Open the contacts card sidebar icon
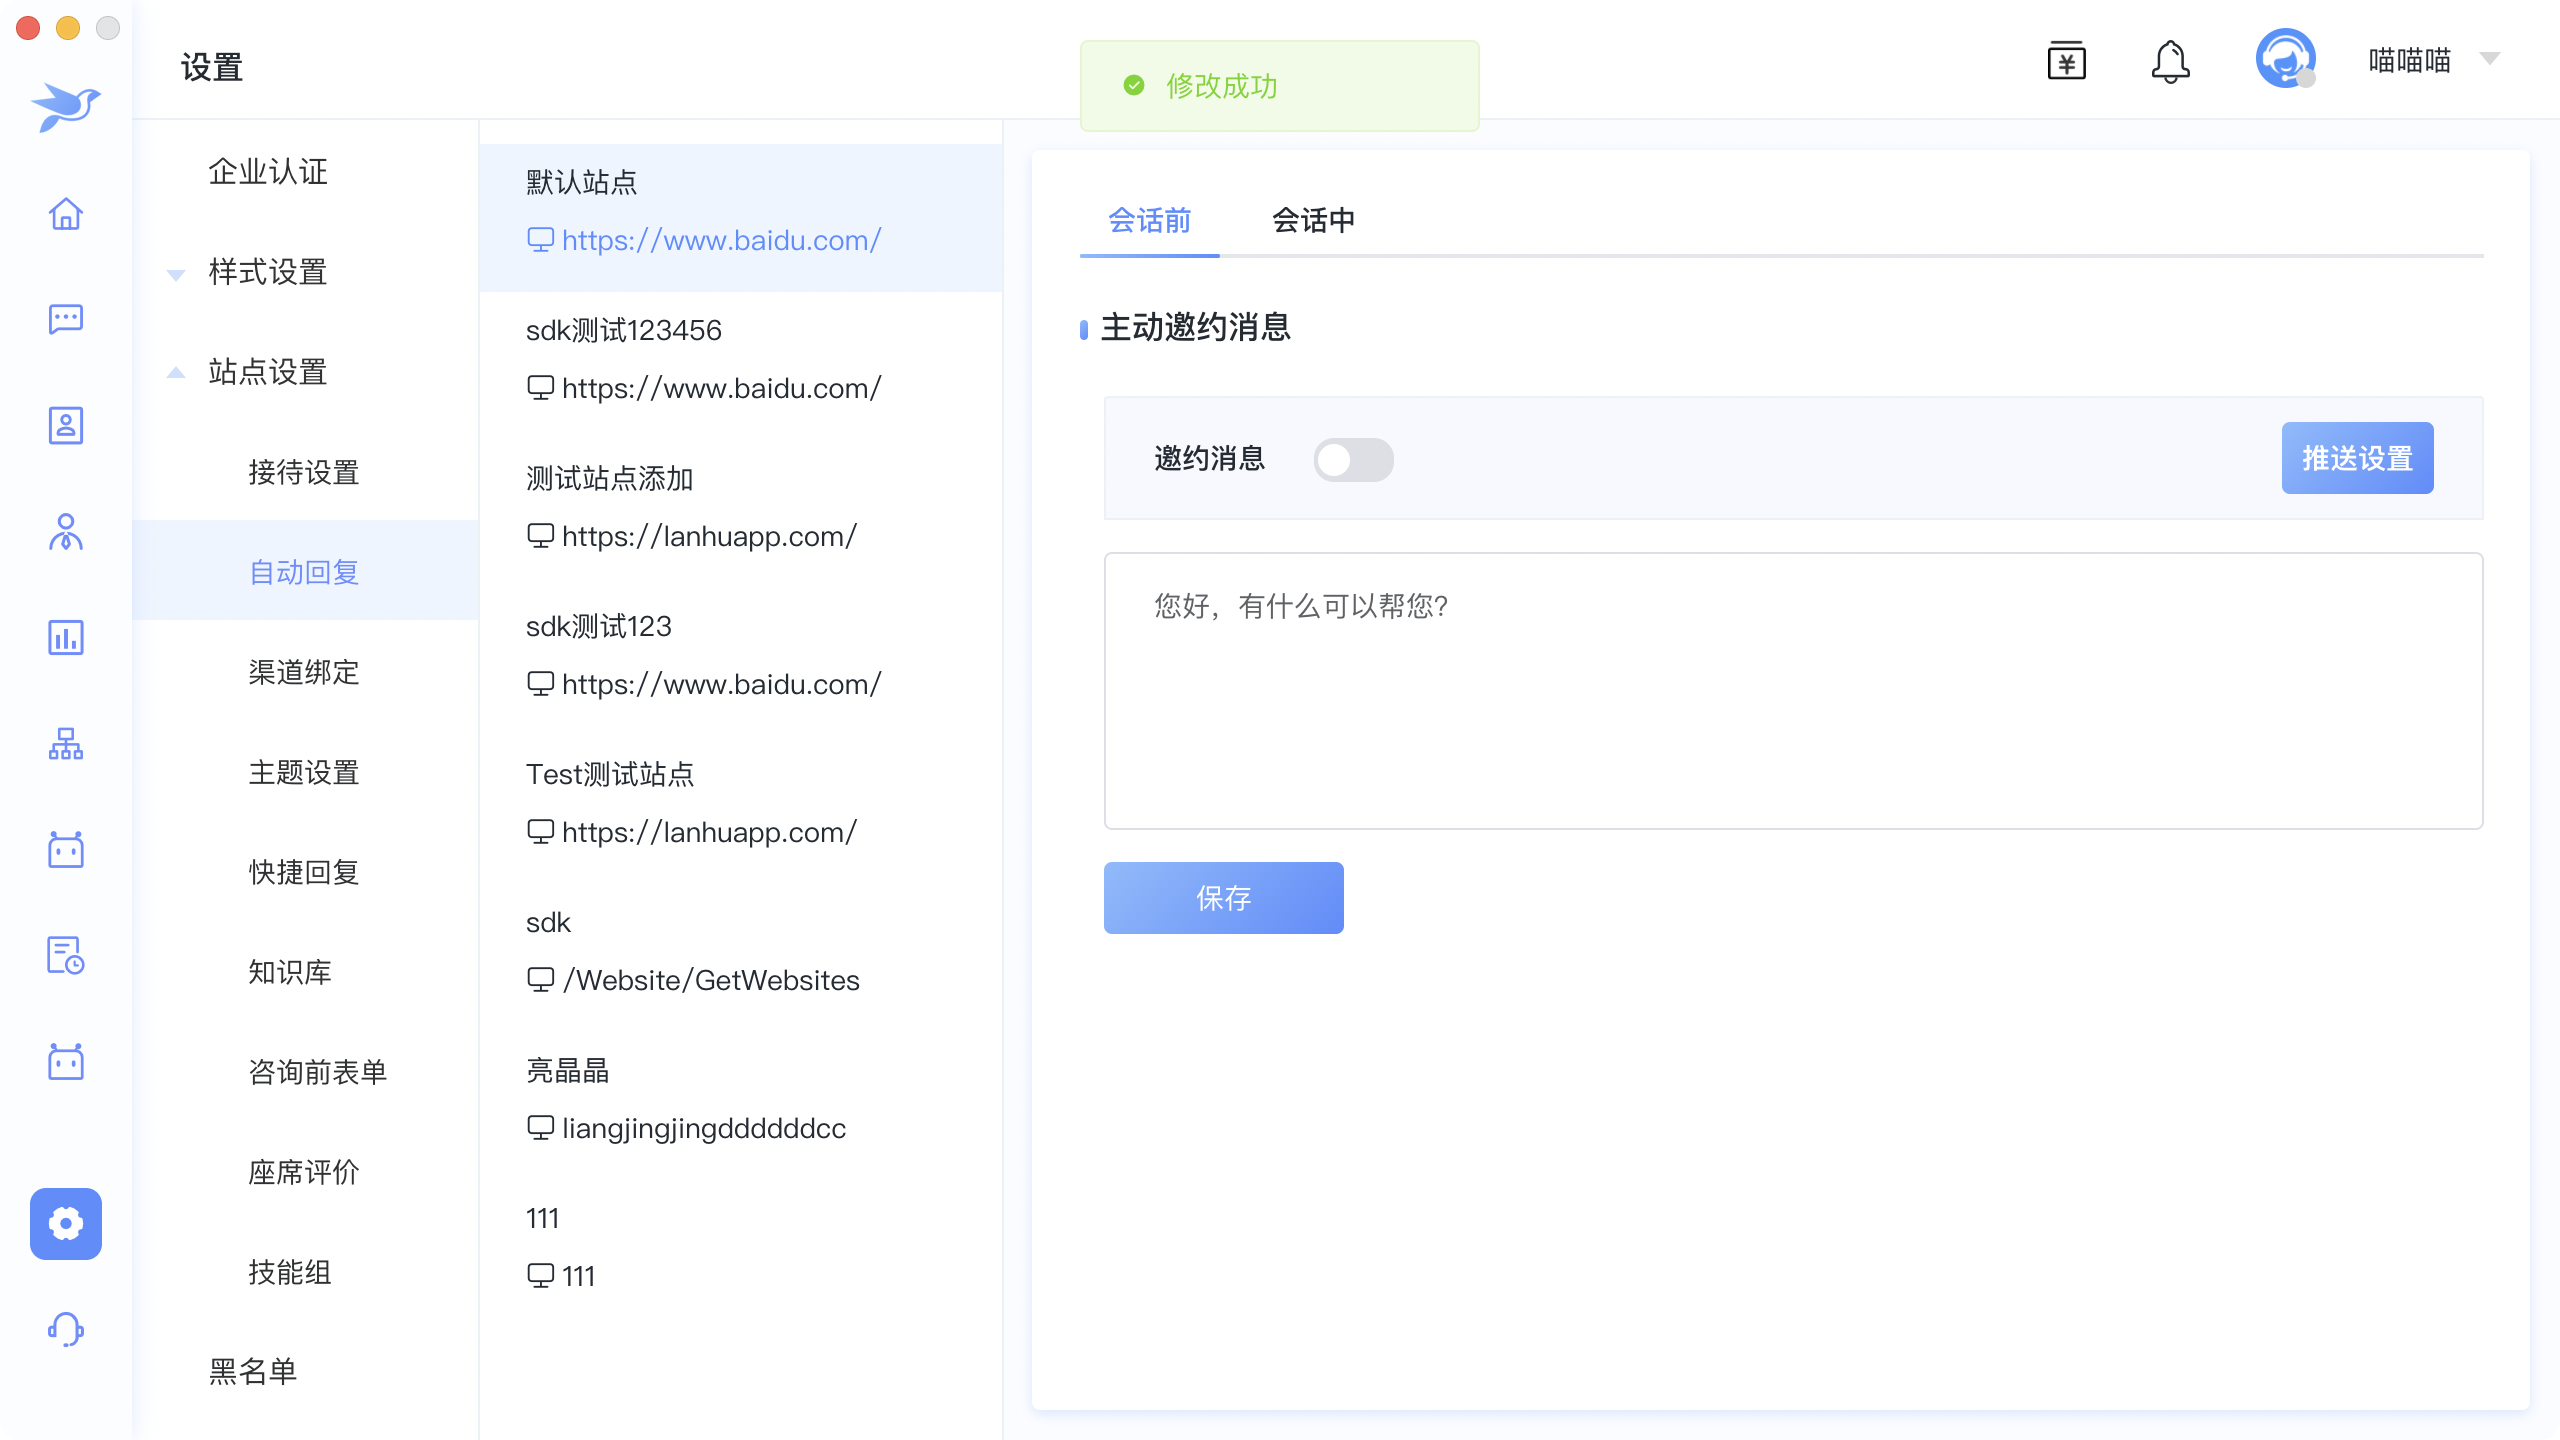This screenshot has height=1440, width=2560. (66, 425)
